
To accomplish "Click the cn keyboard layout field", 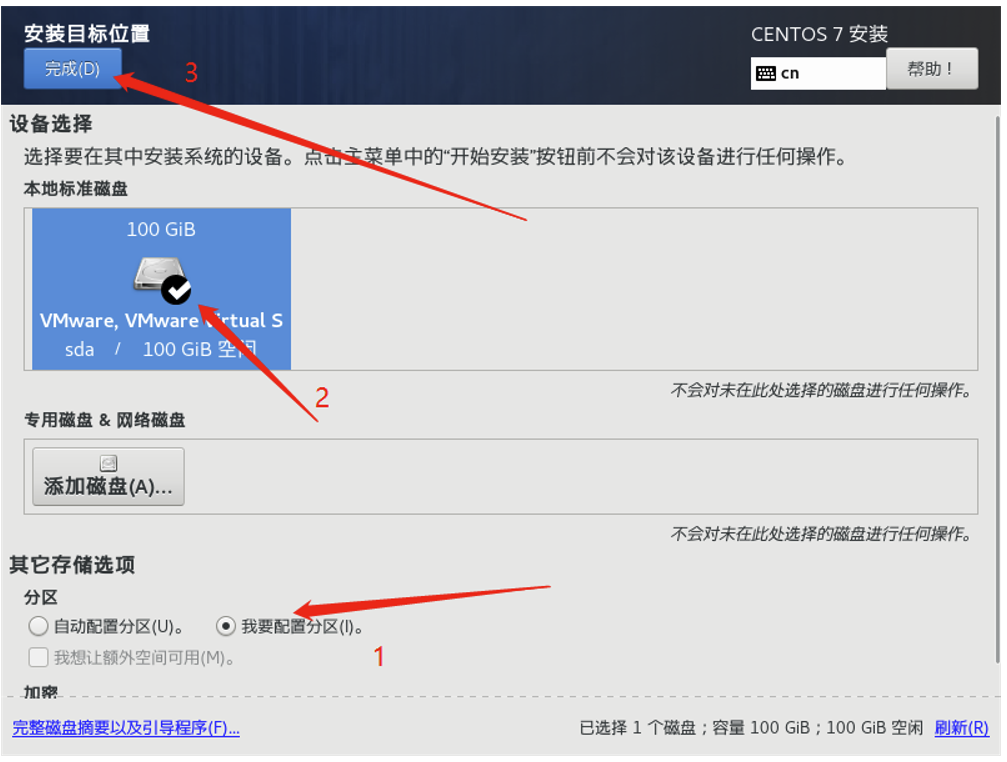I will tap(818, 73).
